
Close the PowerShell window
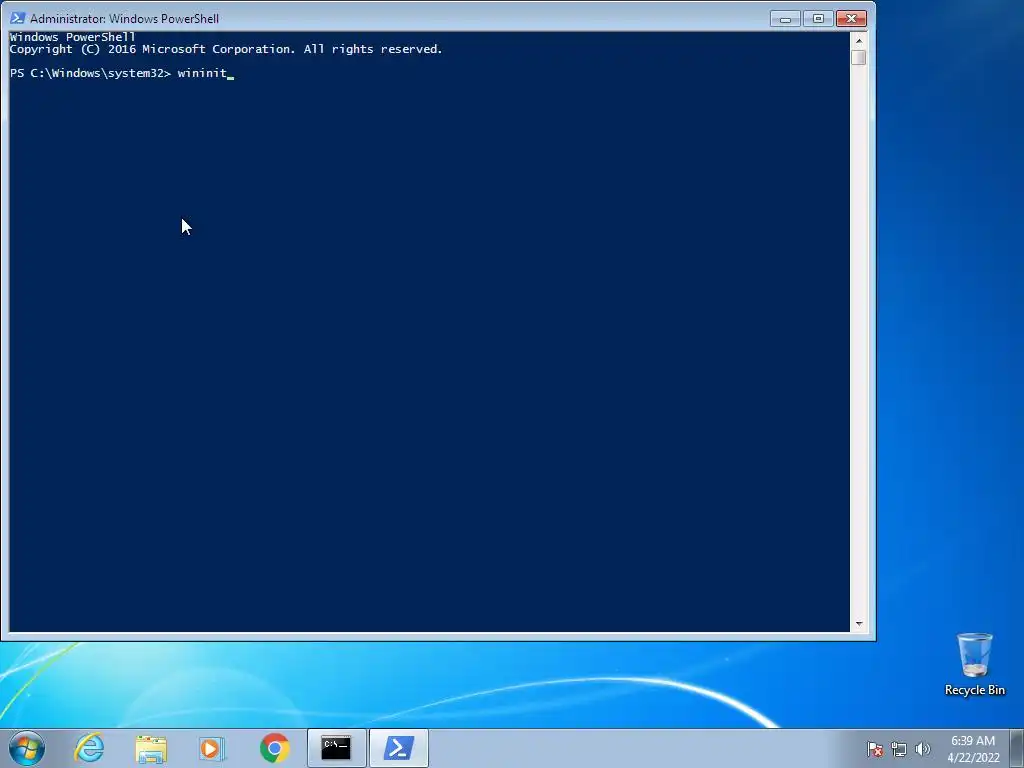click(x=851, y=18)
